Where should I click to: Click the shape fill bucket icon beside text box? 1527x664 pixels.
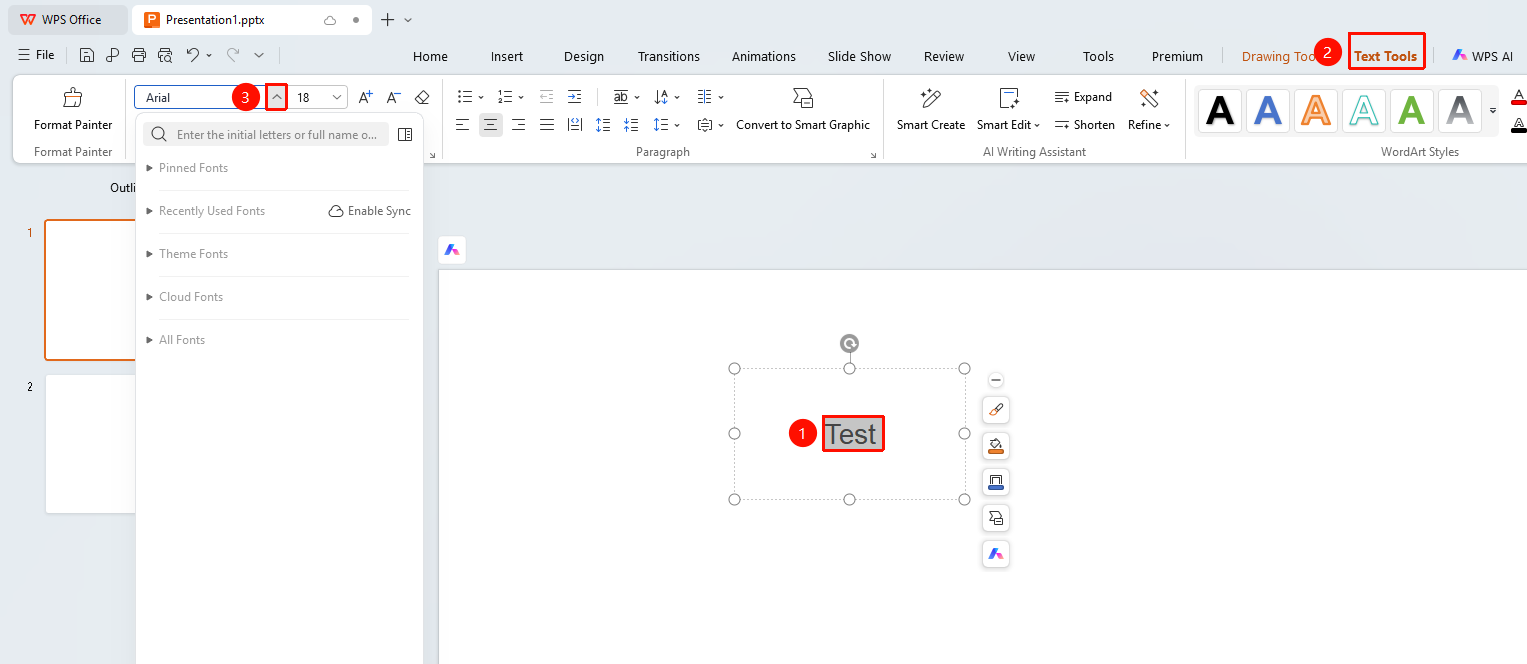[x=996, y=446]
